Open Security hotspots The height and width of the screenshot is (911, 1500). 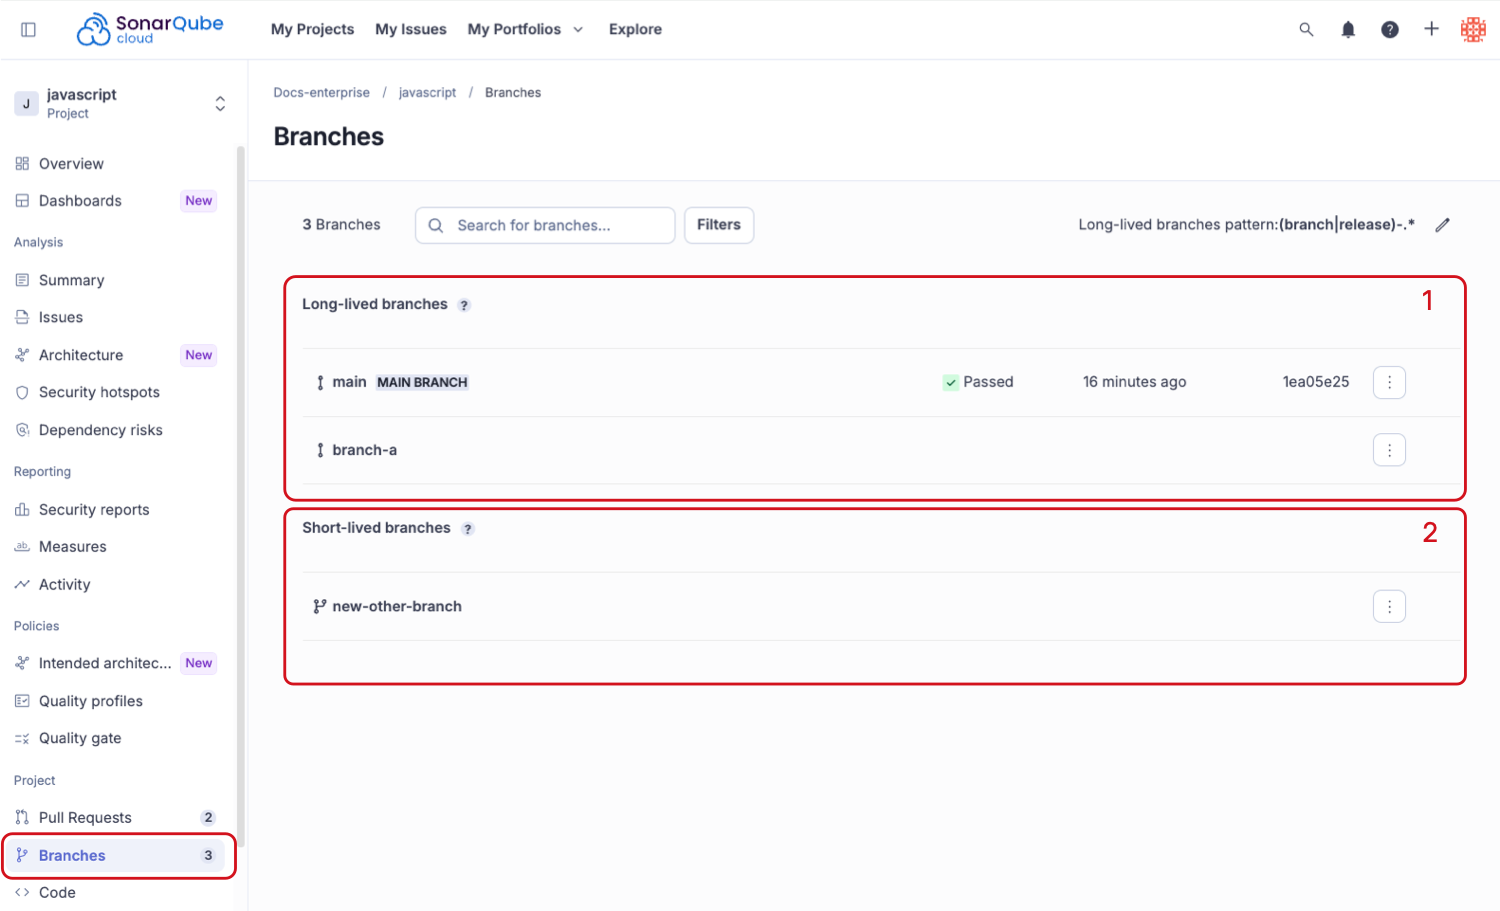click(99, 392)
